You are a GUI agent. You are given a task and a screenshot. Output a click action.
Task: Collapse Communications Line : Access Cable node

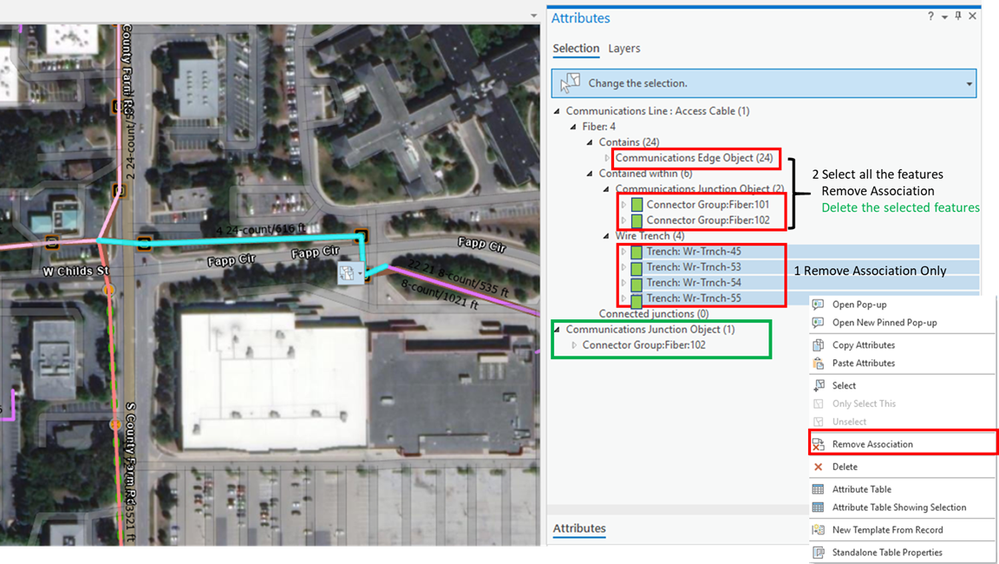[557, 111]
